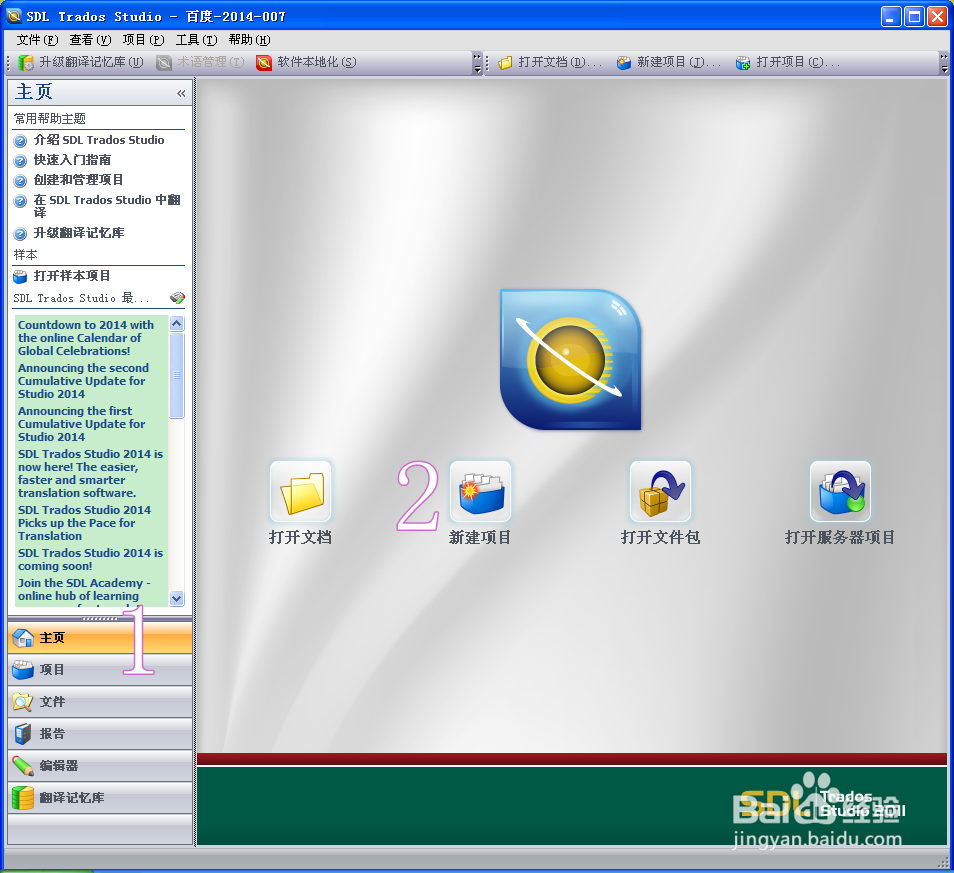The width and height of the screenshot is (954, 873).
Task: Open the 'Join the SDL Academy' news link
Action: tap(85, 590)
